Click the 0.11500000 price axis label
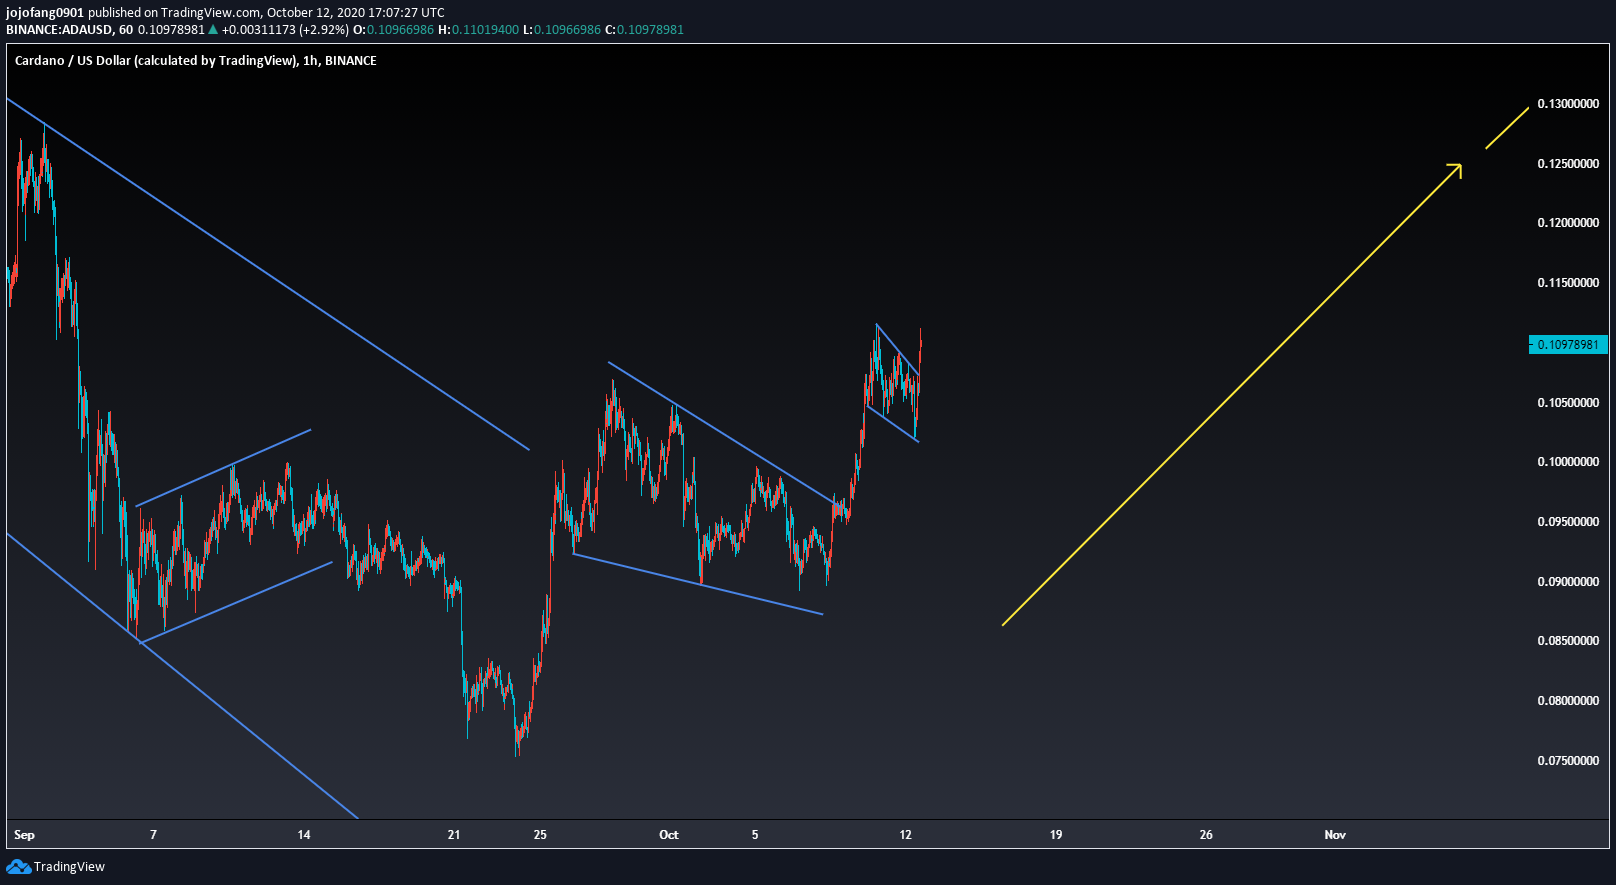 point(1568,283)
